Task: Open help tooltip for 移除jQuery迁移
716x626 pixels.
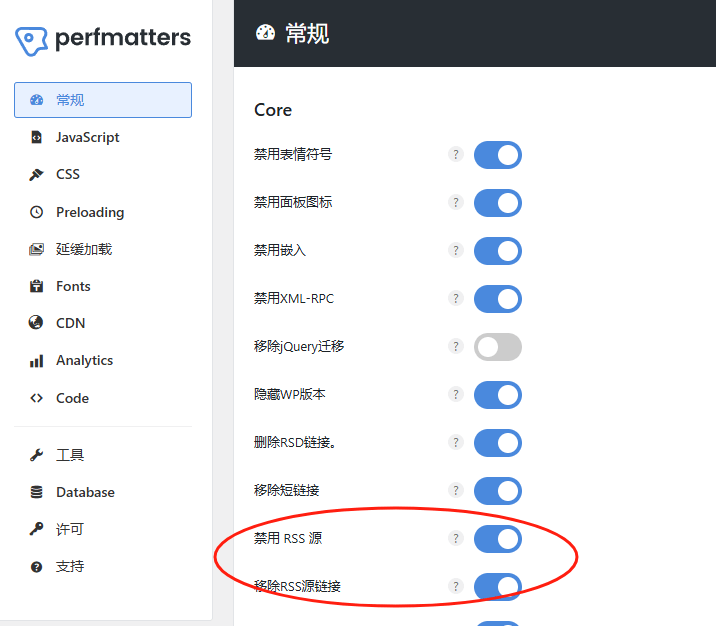Action: coord(456,346)
